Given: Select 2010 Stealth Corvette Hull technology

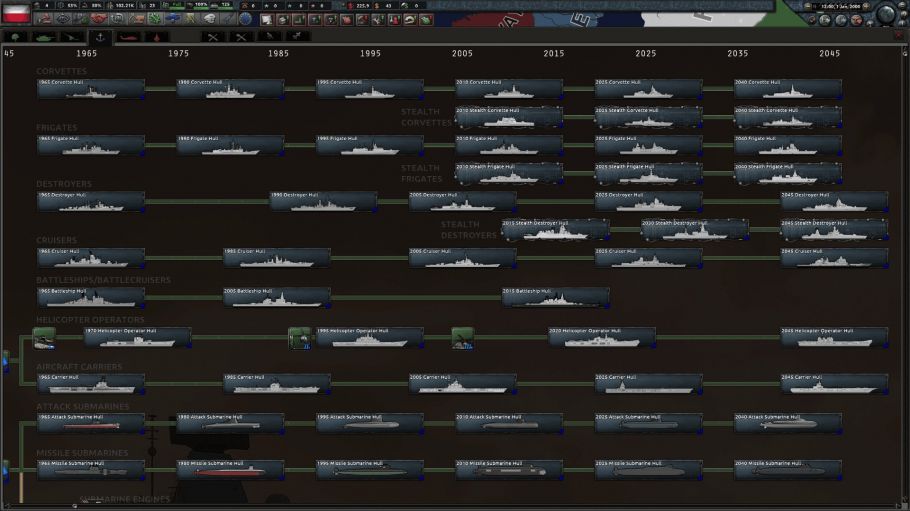Looking at the screenshot, I should pyautogui.click(x=509, y=117).
